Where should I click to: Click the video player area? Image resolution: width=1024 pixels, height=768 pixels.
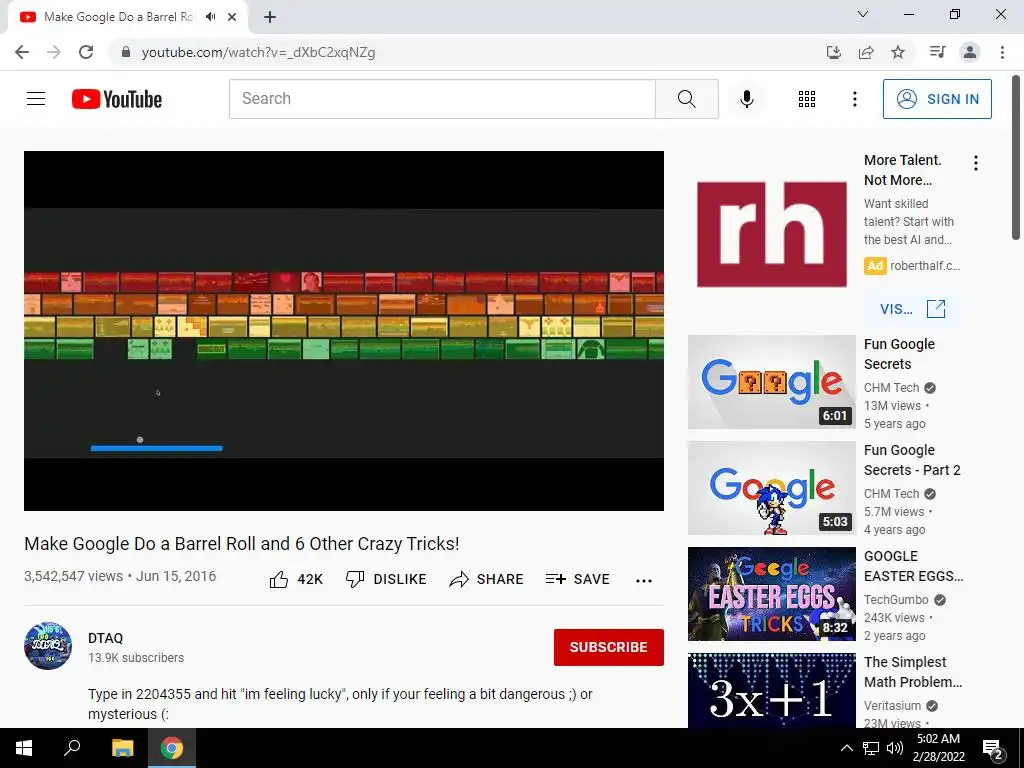coord(344,330)
